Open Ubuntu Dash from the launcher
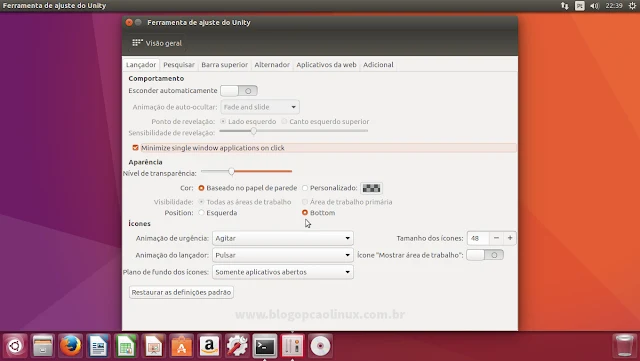 [15, 346]
